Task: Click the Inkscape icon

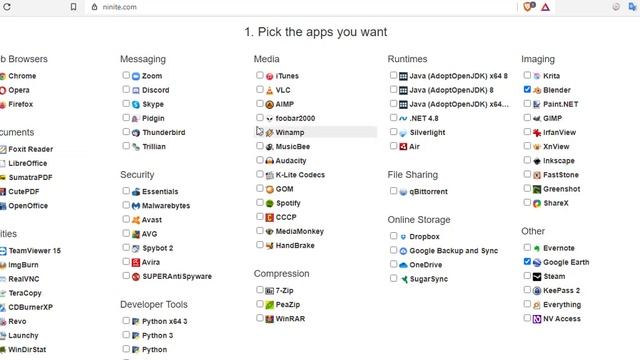Action: tap(537, 161)
